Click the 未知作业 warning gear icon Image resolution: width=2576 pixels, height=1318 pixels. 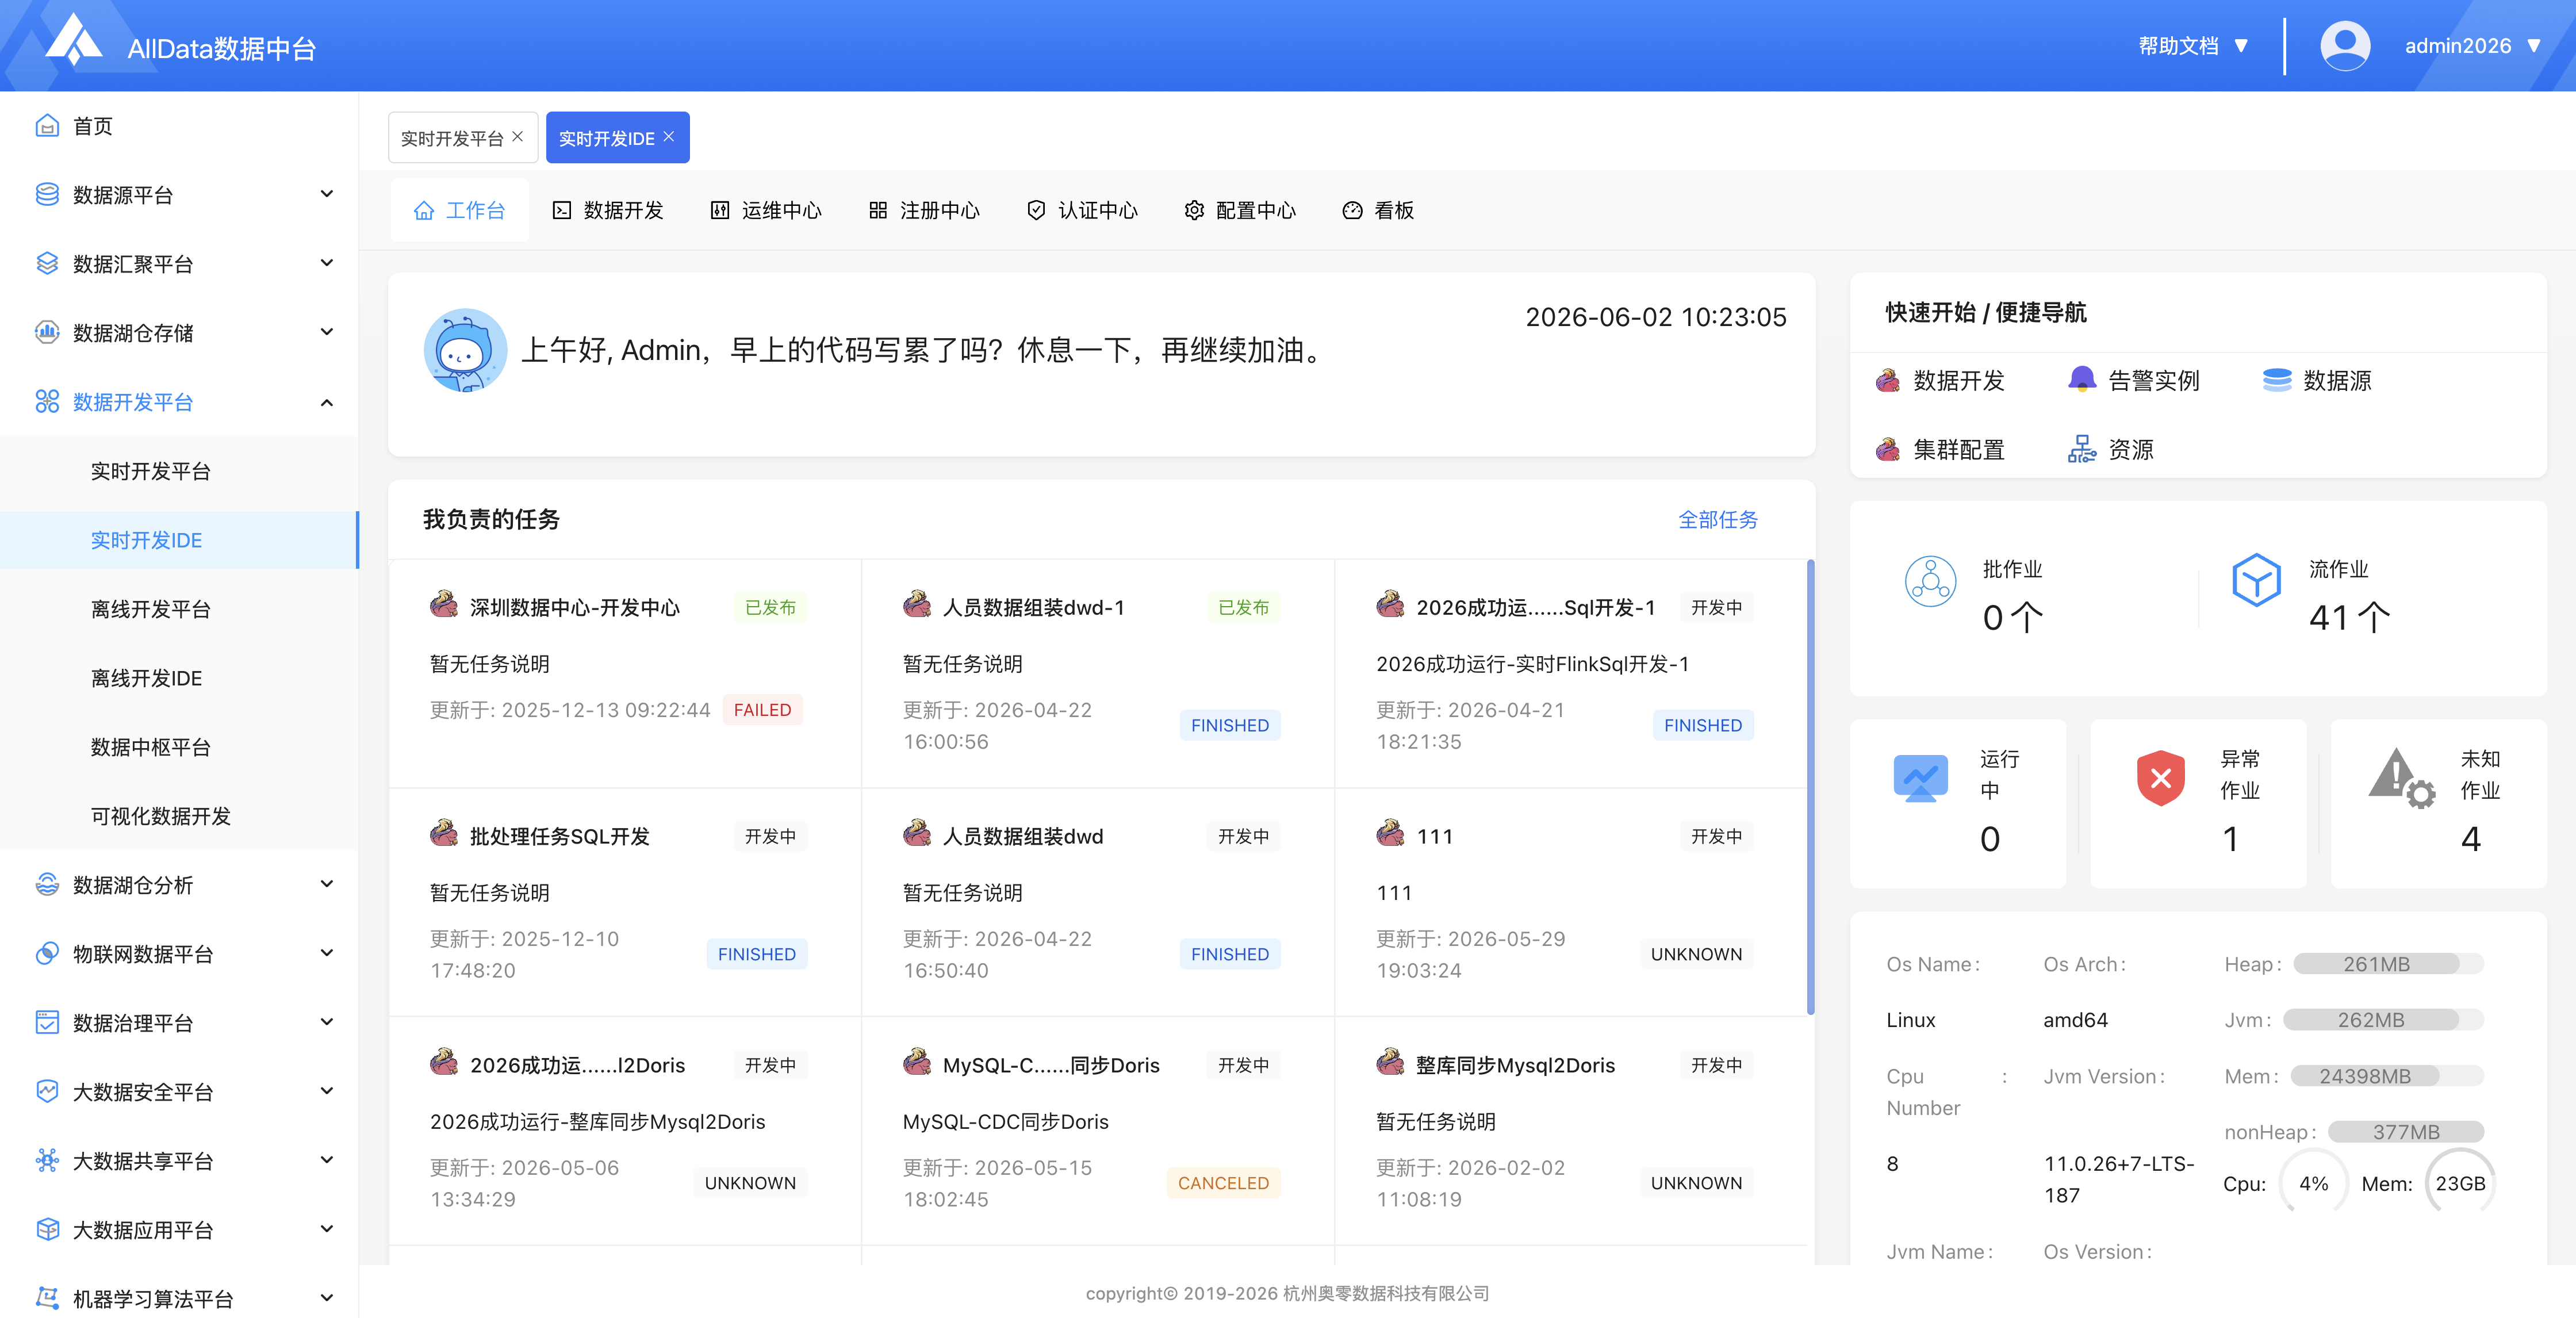coord(2401,778)
